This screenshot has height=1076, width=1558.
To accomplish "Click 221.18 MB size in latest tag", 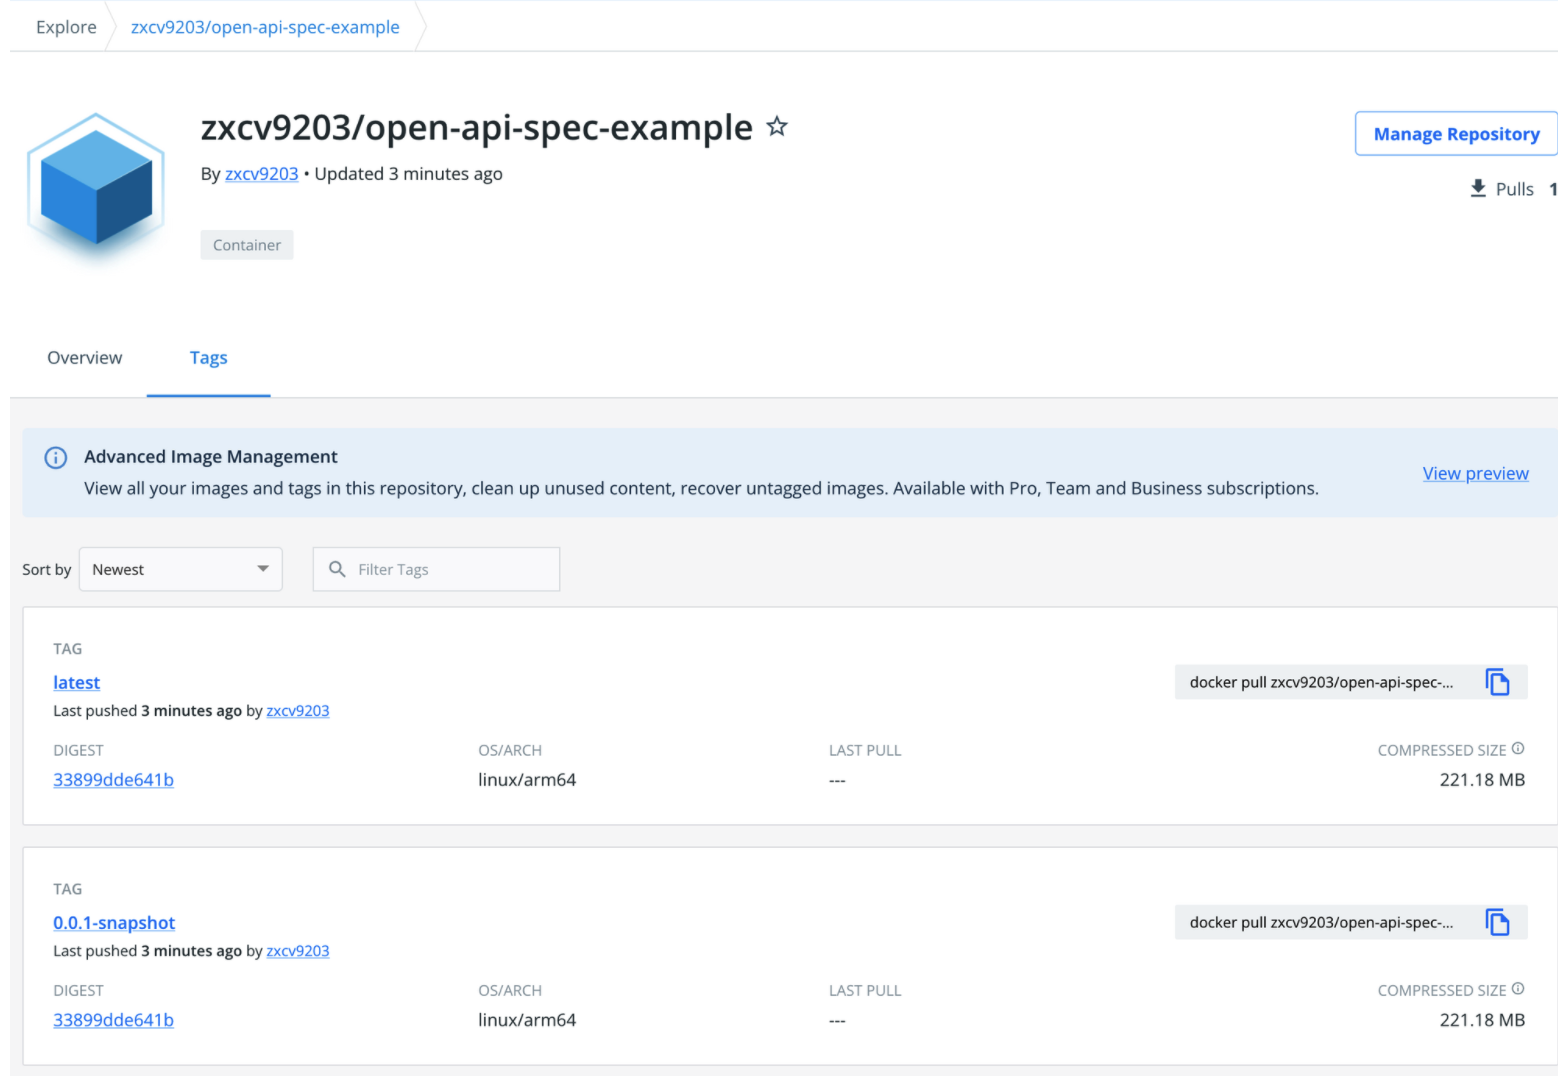I will [1482, 780].
